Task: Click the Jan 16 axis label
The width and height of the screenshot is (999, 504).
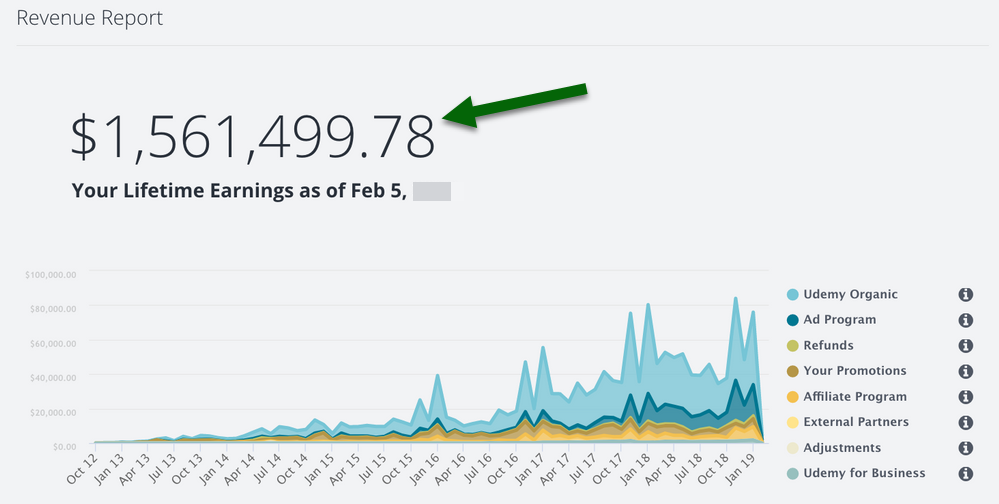Action: click(x=430, y=467)
